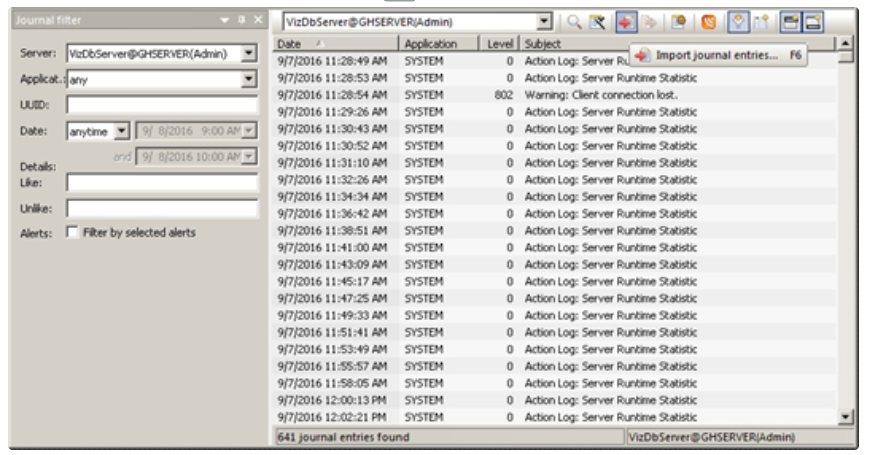
Task: Sort by the Subject column header
Action: 677,43
